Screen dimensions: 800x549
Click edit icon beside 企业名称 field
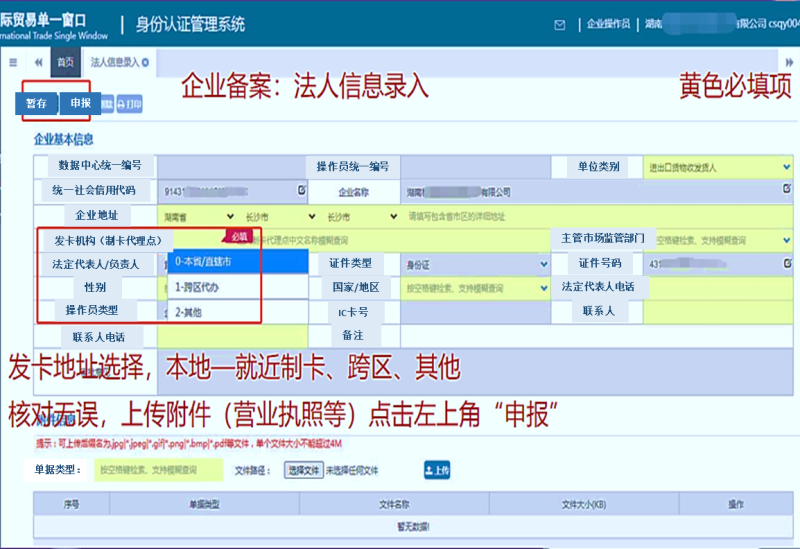(788, 190)
